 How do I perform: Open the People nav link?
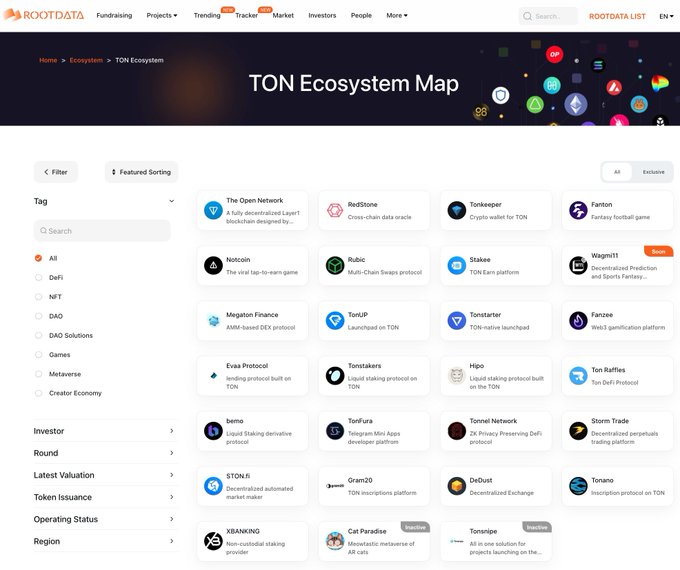pyautogui.click(x=361, y=15)
